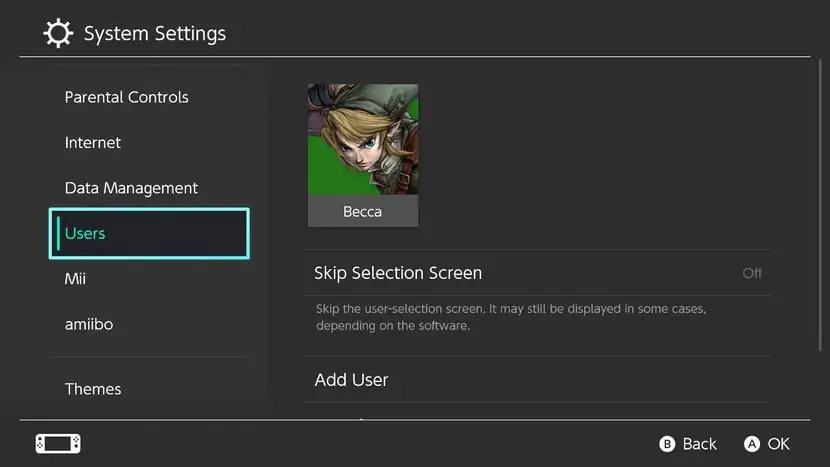The height and width of the screenshot is (467, 830).
Task: Toggle the Skip Selection Screen Off value
Action: (751, 273)
